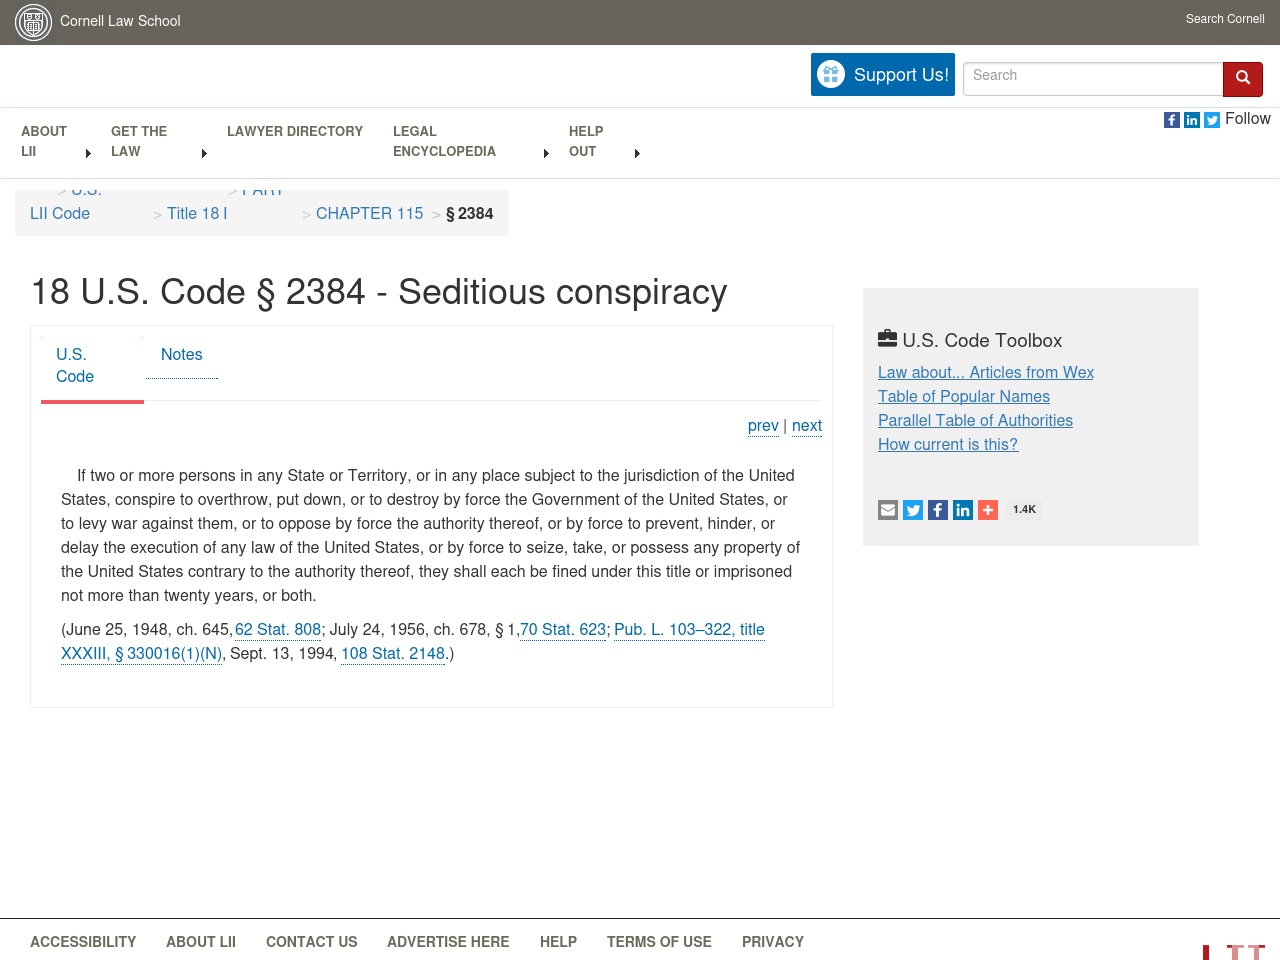Open the ABOUT LII menu

[44, 141]
